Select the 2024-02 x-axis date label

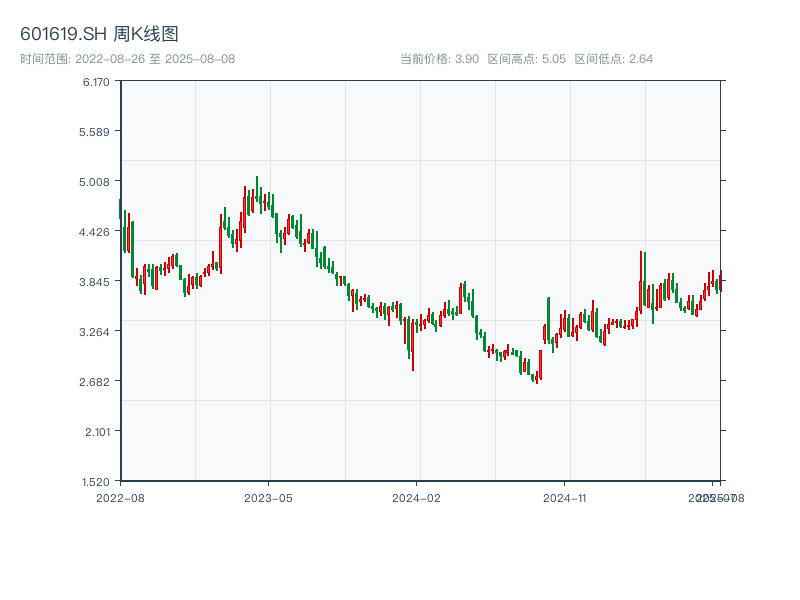point(417,497)
